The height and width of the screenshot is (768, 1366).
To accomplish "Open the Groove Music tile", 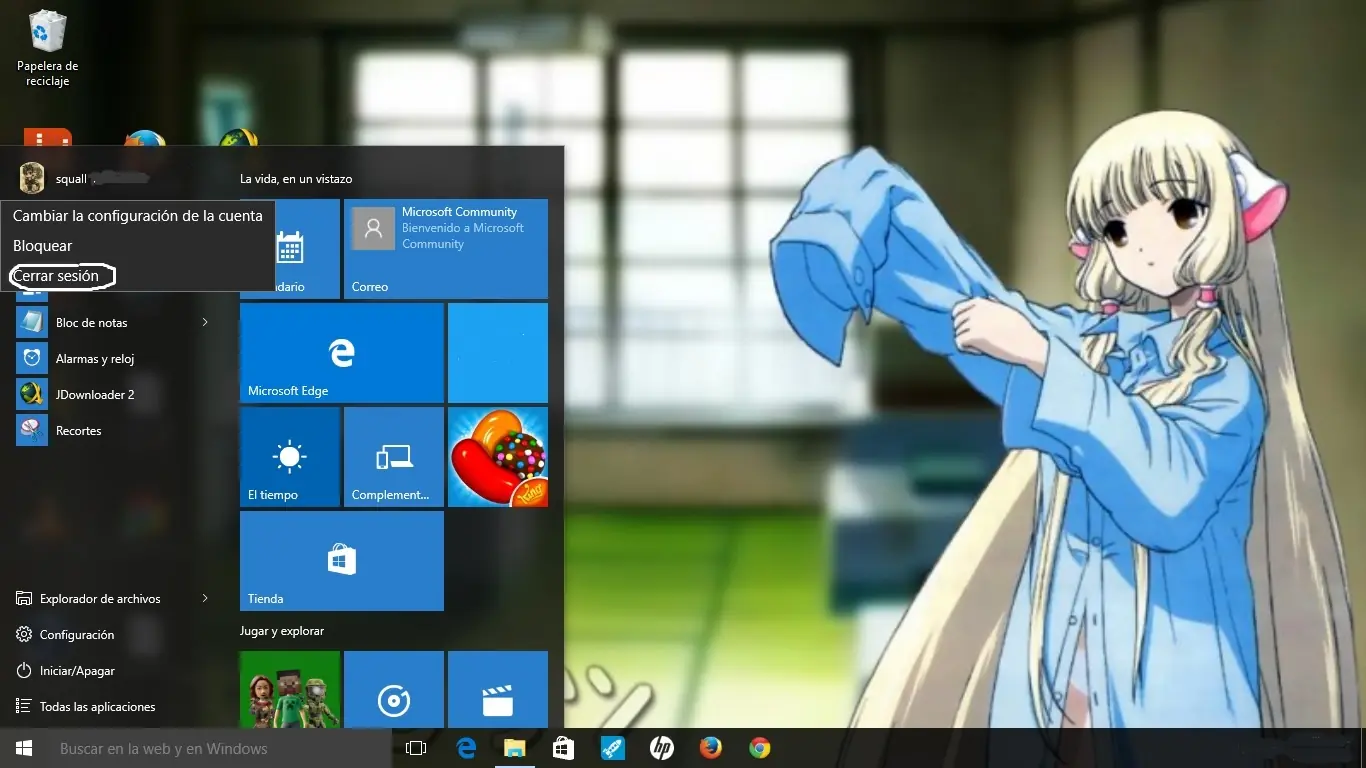I will point(394,690).
